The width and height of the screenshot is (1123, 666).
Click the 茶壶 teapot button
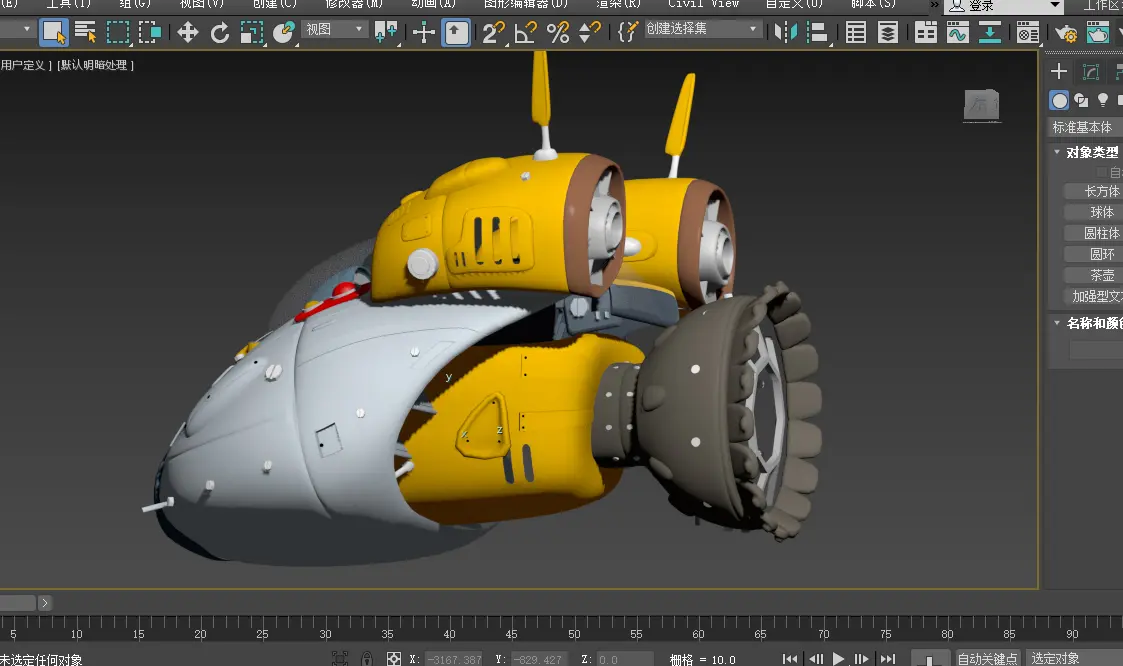click(x=1101, y=275)
